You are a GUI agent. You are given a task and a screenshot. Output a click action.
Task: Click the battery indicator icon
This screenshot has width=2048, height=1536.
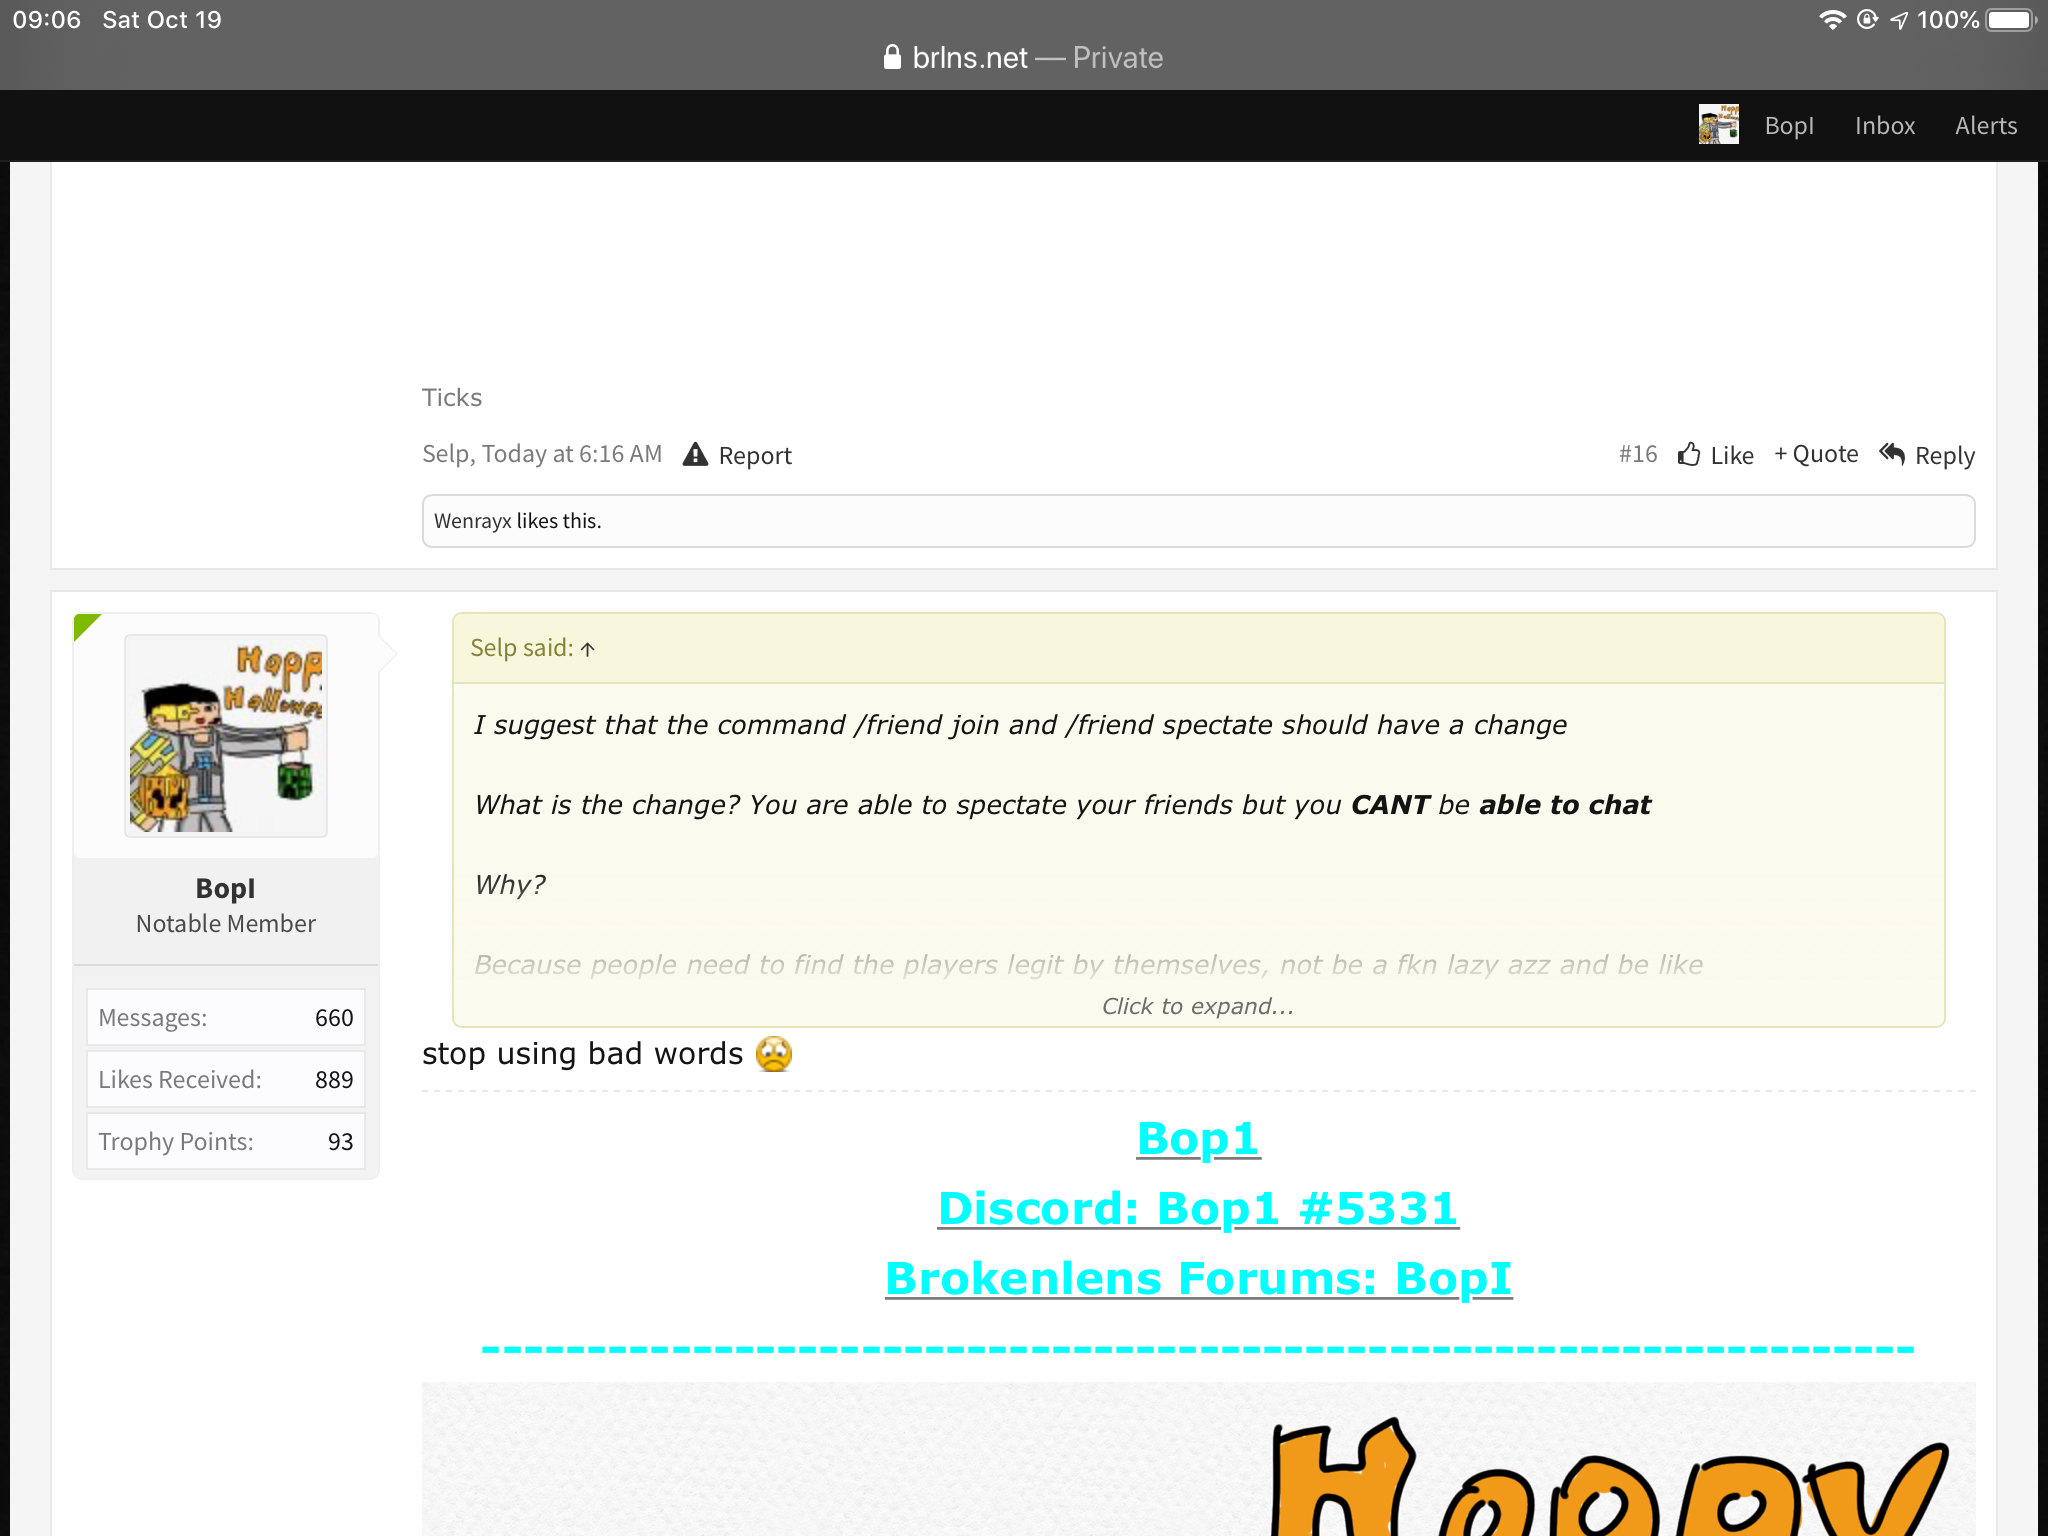[2012, 20]
